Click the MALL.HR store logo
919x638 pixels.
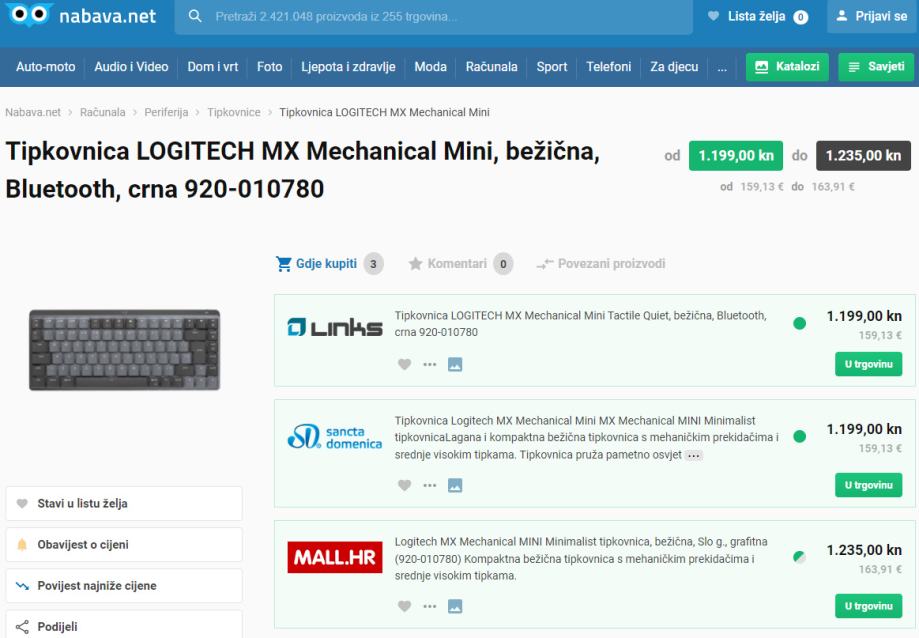[x=335, y=557]
